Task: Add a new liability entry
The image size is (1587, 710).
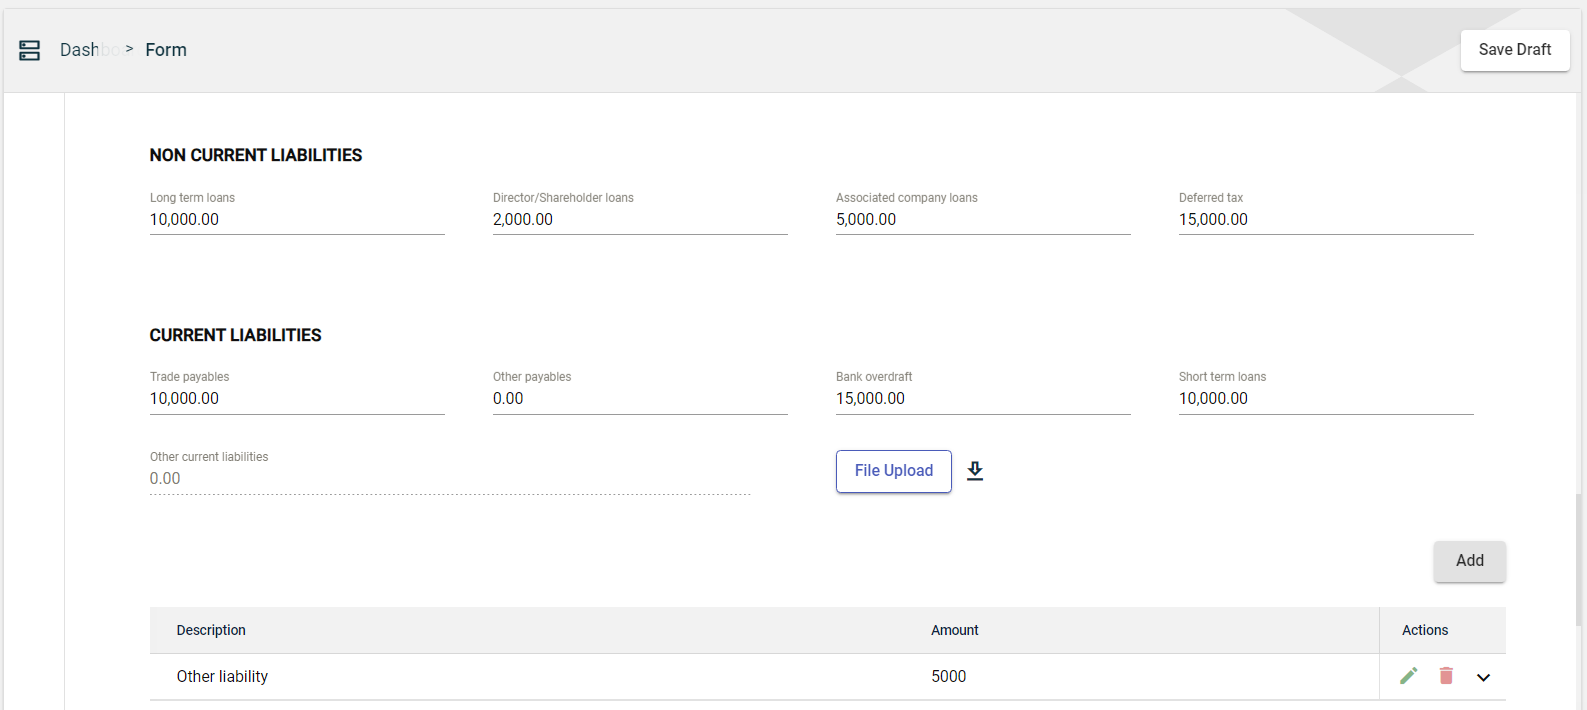Action: click(x=1469, y=561)
